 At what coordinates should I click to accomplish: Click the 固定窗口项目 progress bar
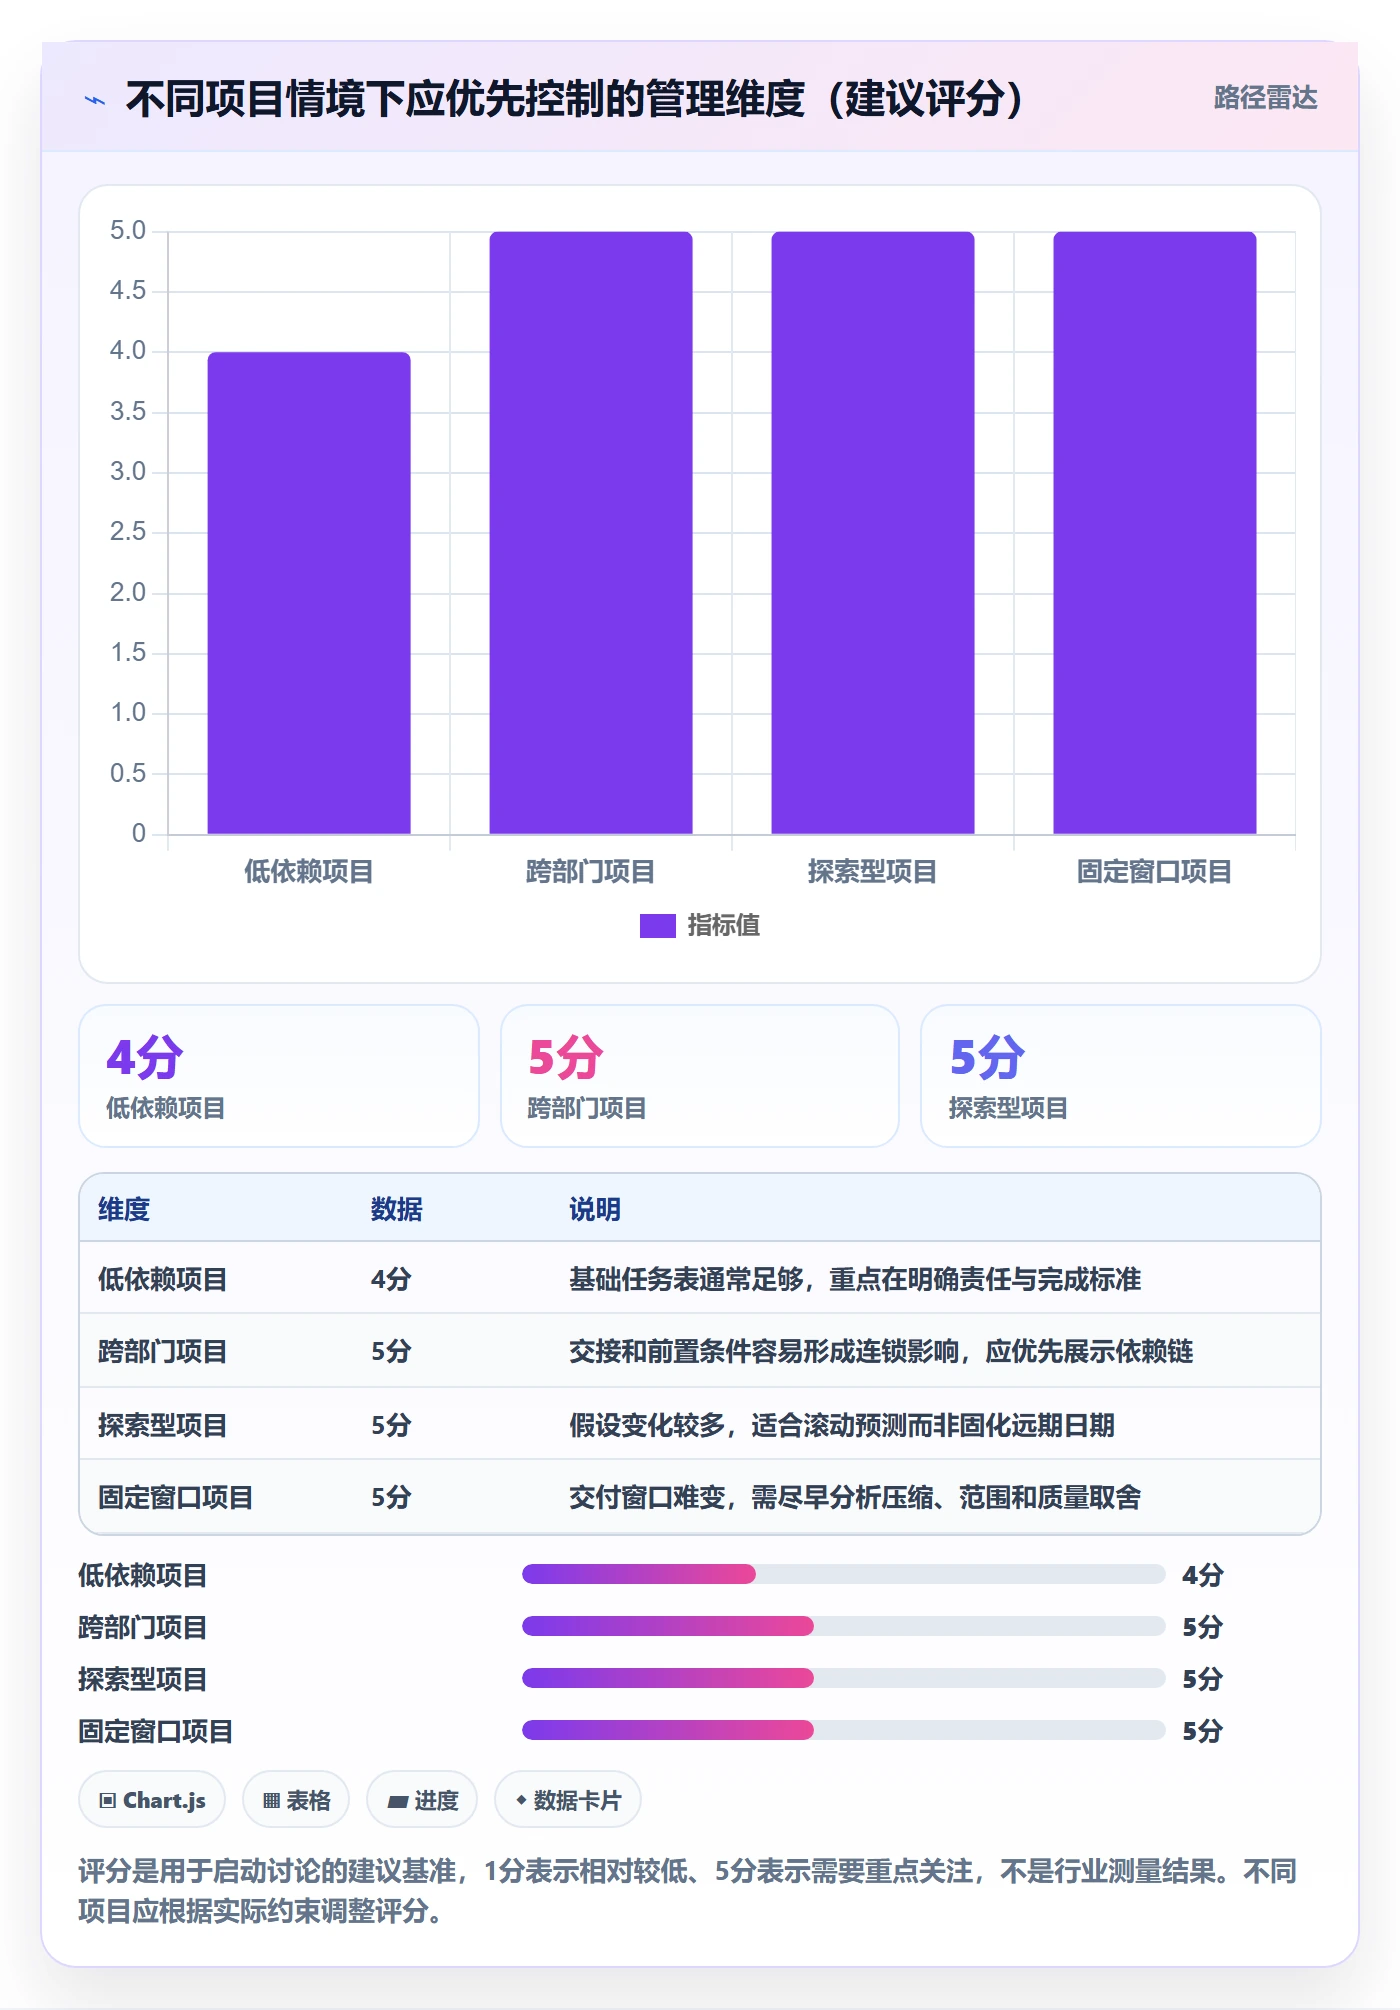[844, 1730]
